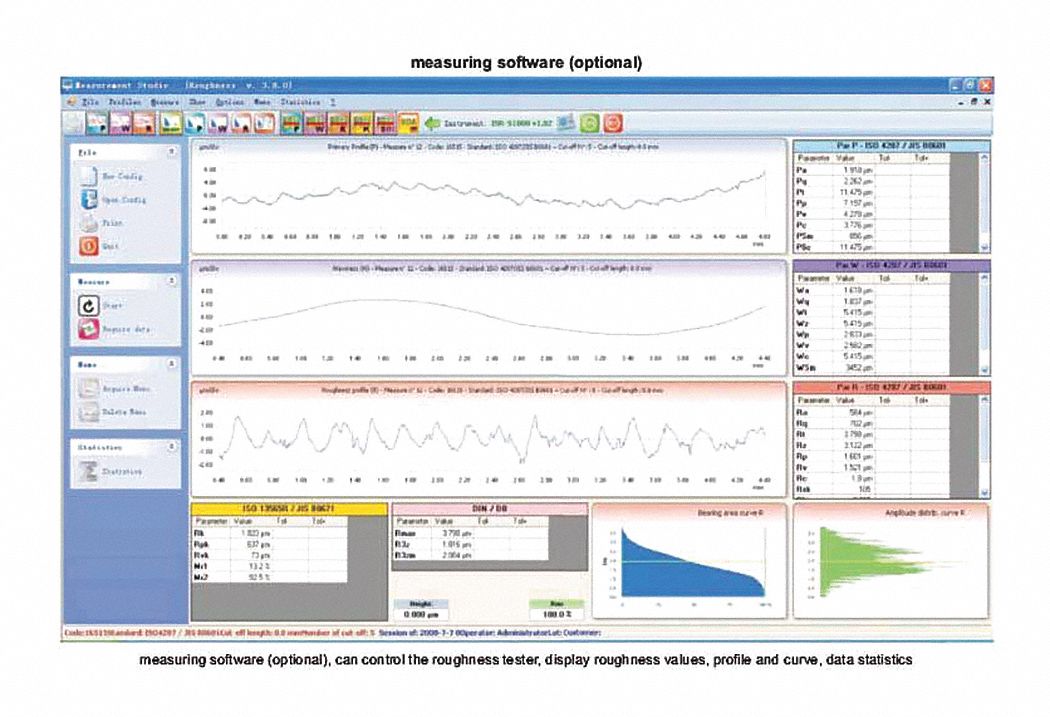This screenshot has height=717, width=1050.
Task: Click the PDF export icon on the toolbar
Action: click(408, 122)
